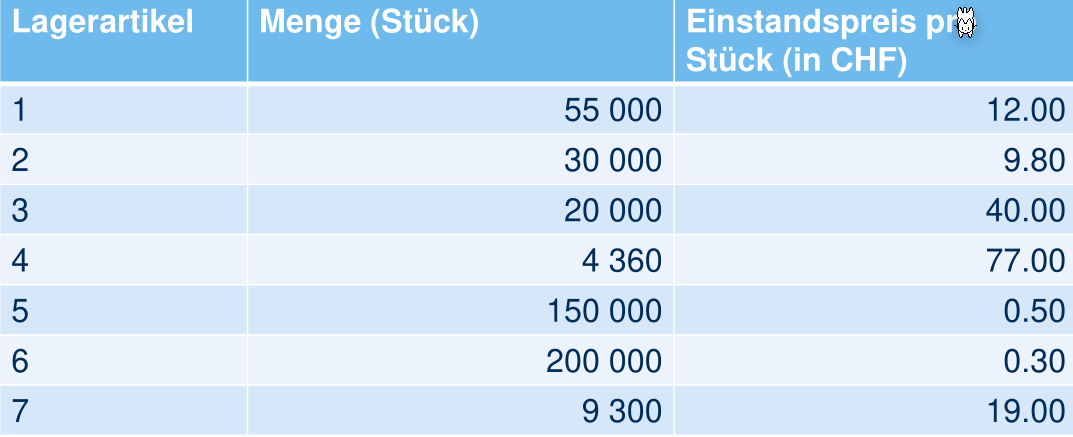1073x437 pixels.
Task: Click the price cell 12.00
Action: click(x=1026, y=110)
